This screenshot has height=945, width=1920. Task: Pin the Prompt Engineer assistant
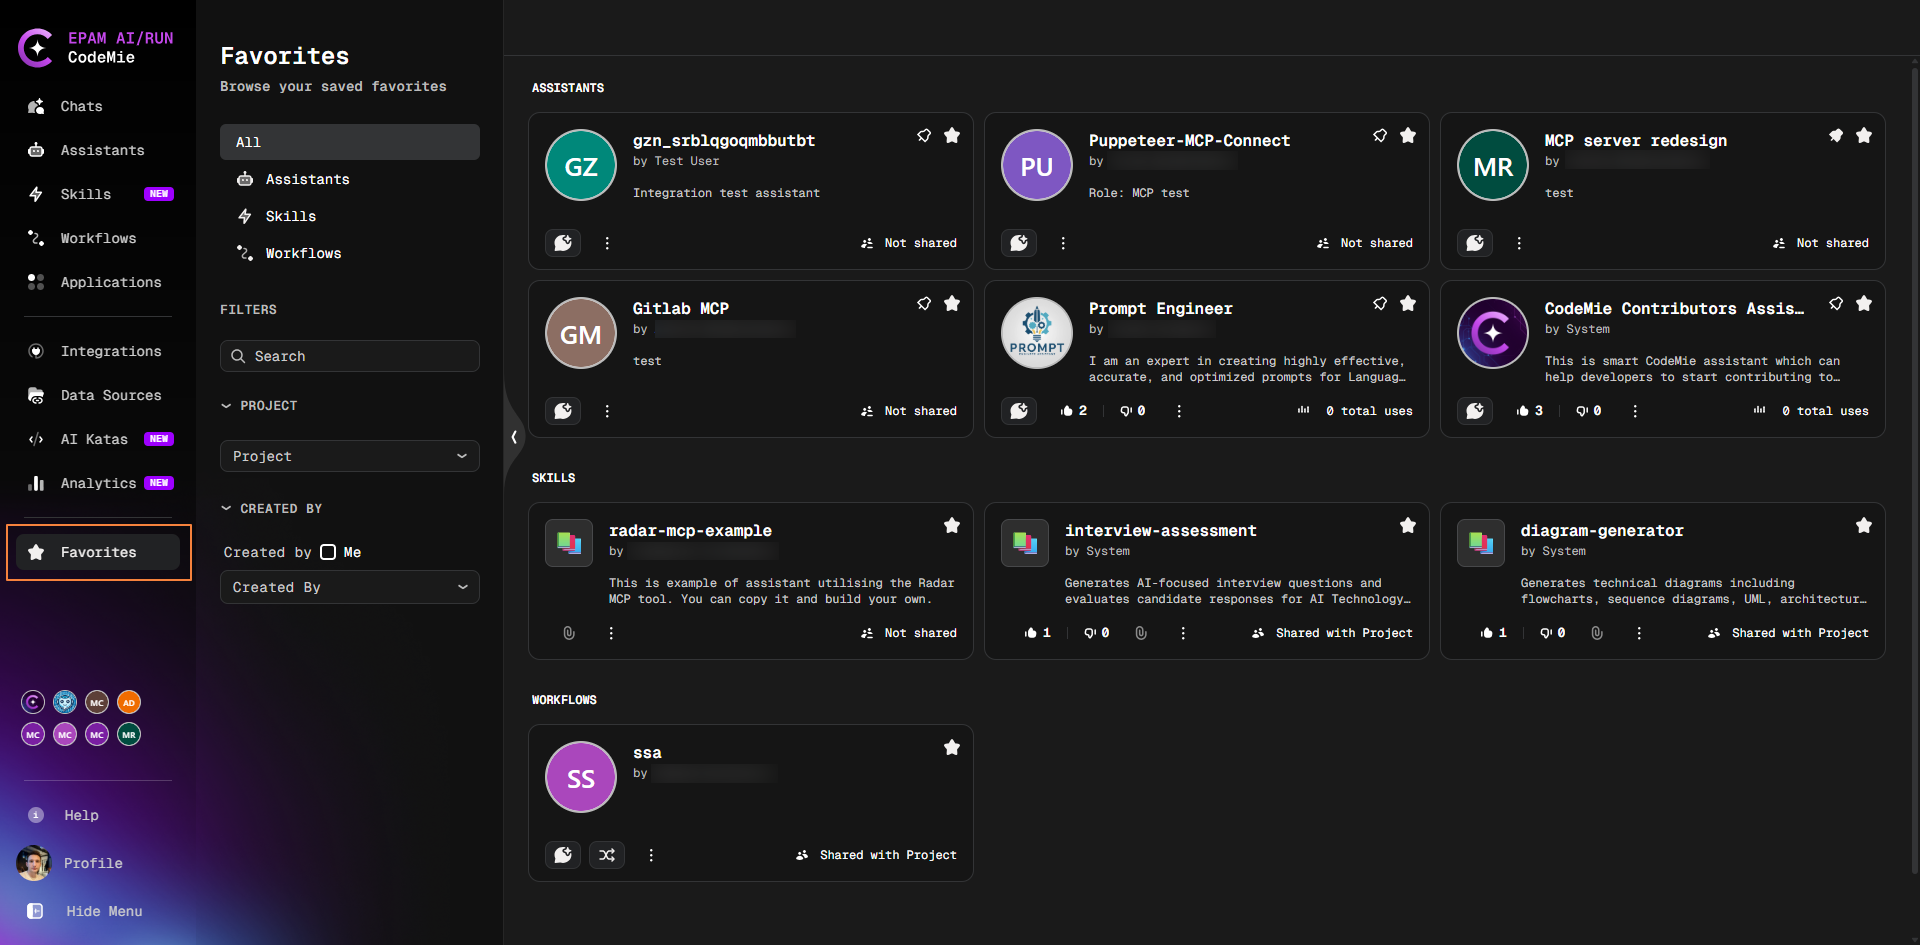tap(1380, 303)
